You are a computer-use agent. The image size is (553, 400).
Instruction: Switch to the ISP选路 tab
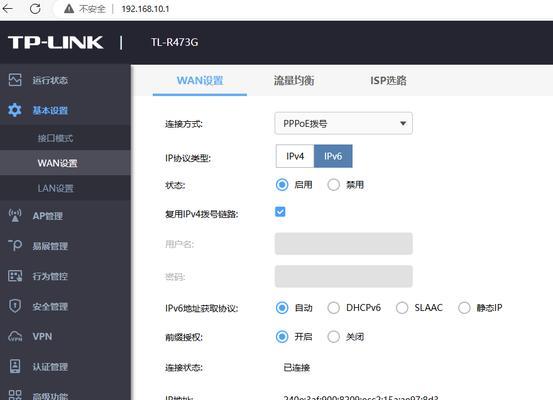388,80
